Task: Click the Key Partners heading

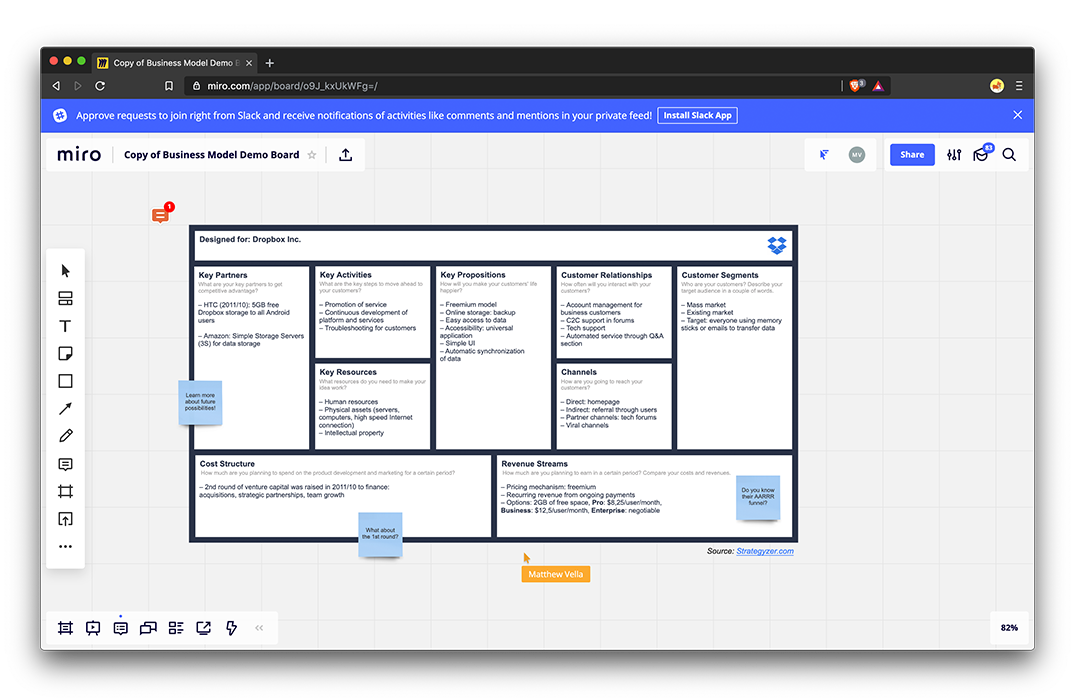Action: pyautogui.click(x=223, y=275)
